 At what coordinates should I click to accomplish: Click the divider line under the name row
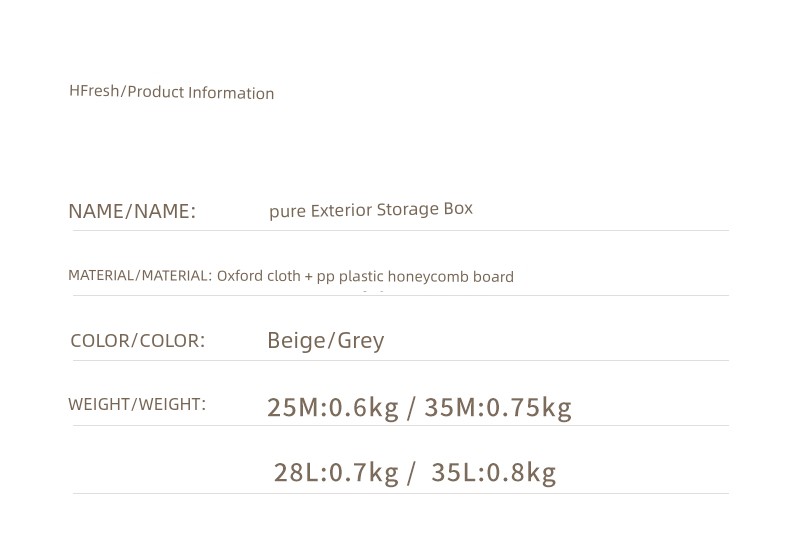401,231
